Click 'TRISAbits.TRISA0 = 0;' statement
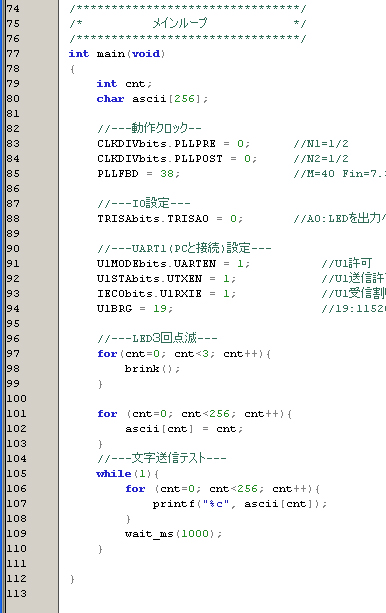 click(x=170, y=218)
